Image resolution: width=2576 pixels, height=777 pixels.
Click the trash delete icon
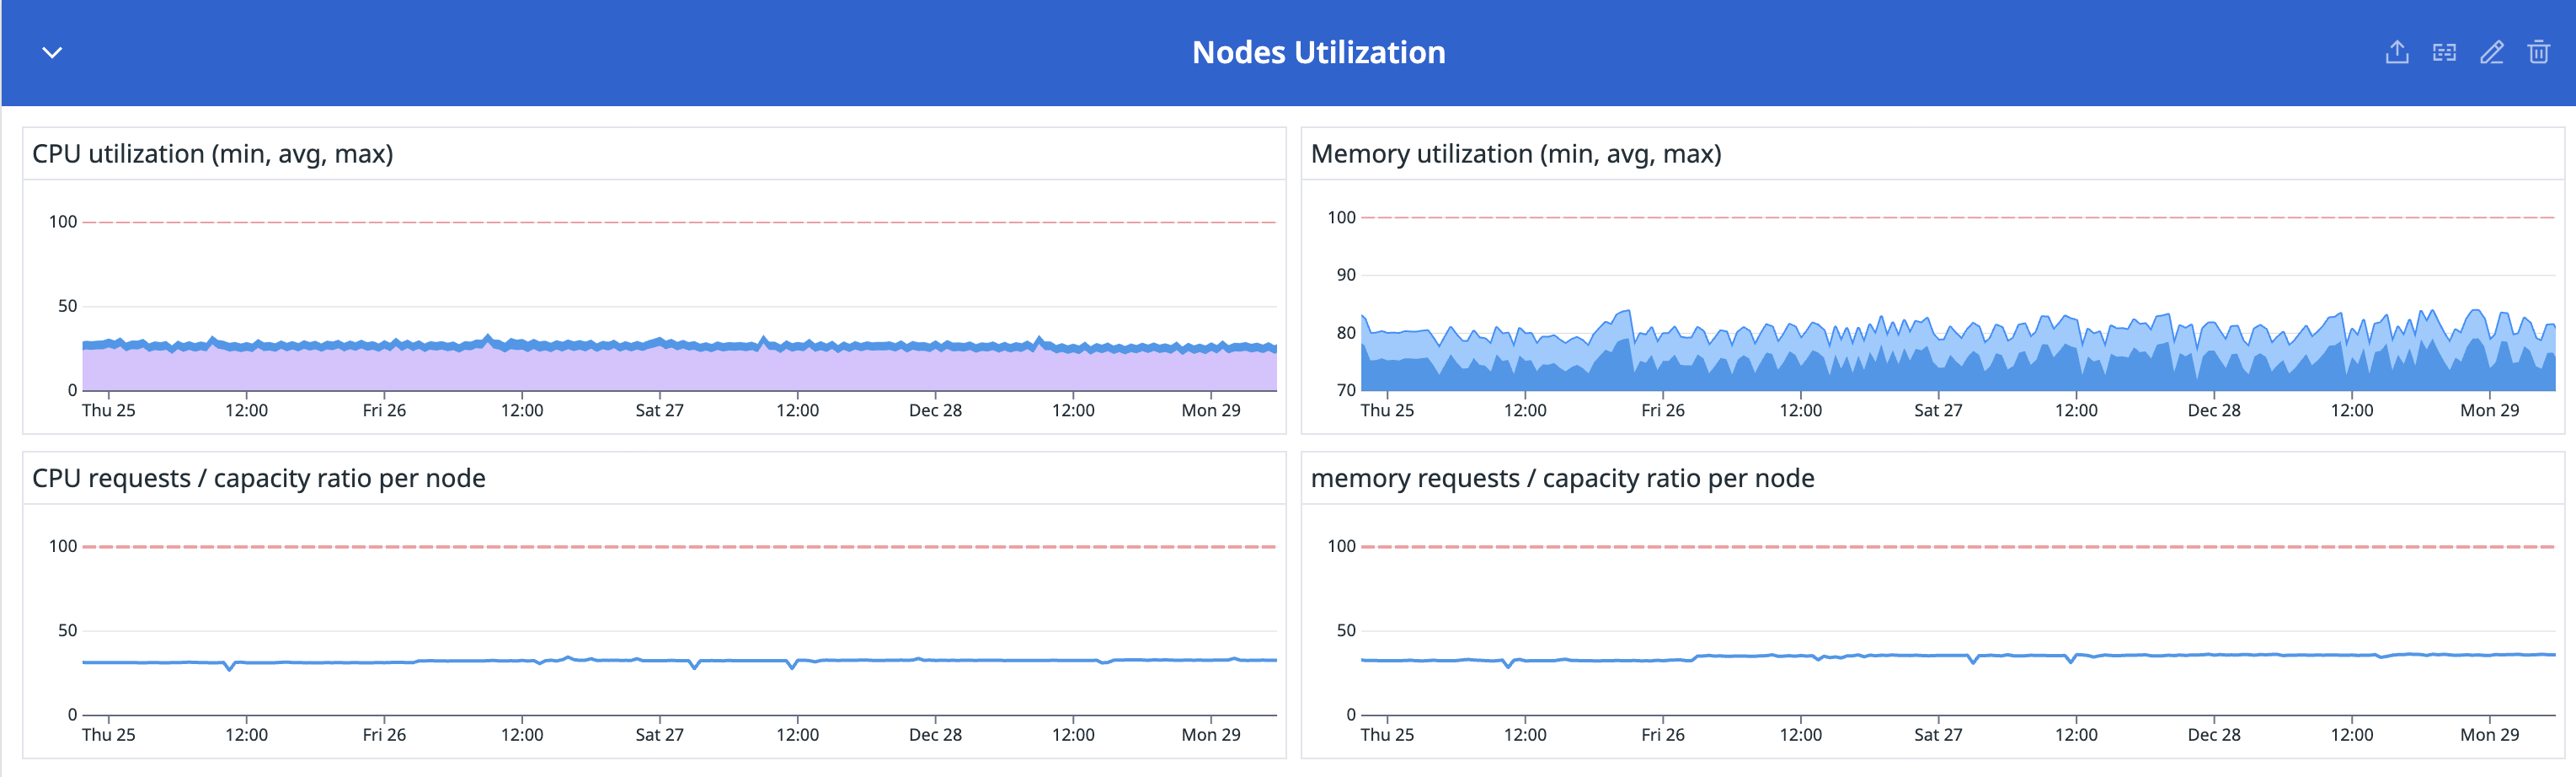tap(2538, 52)
